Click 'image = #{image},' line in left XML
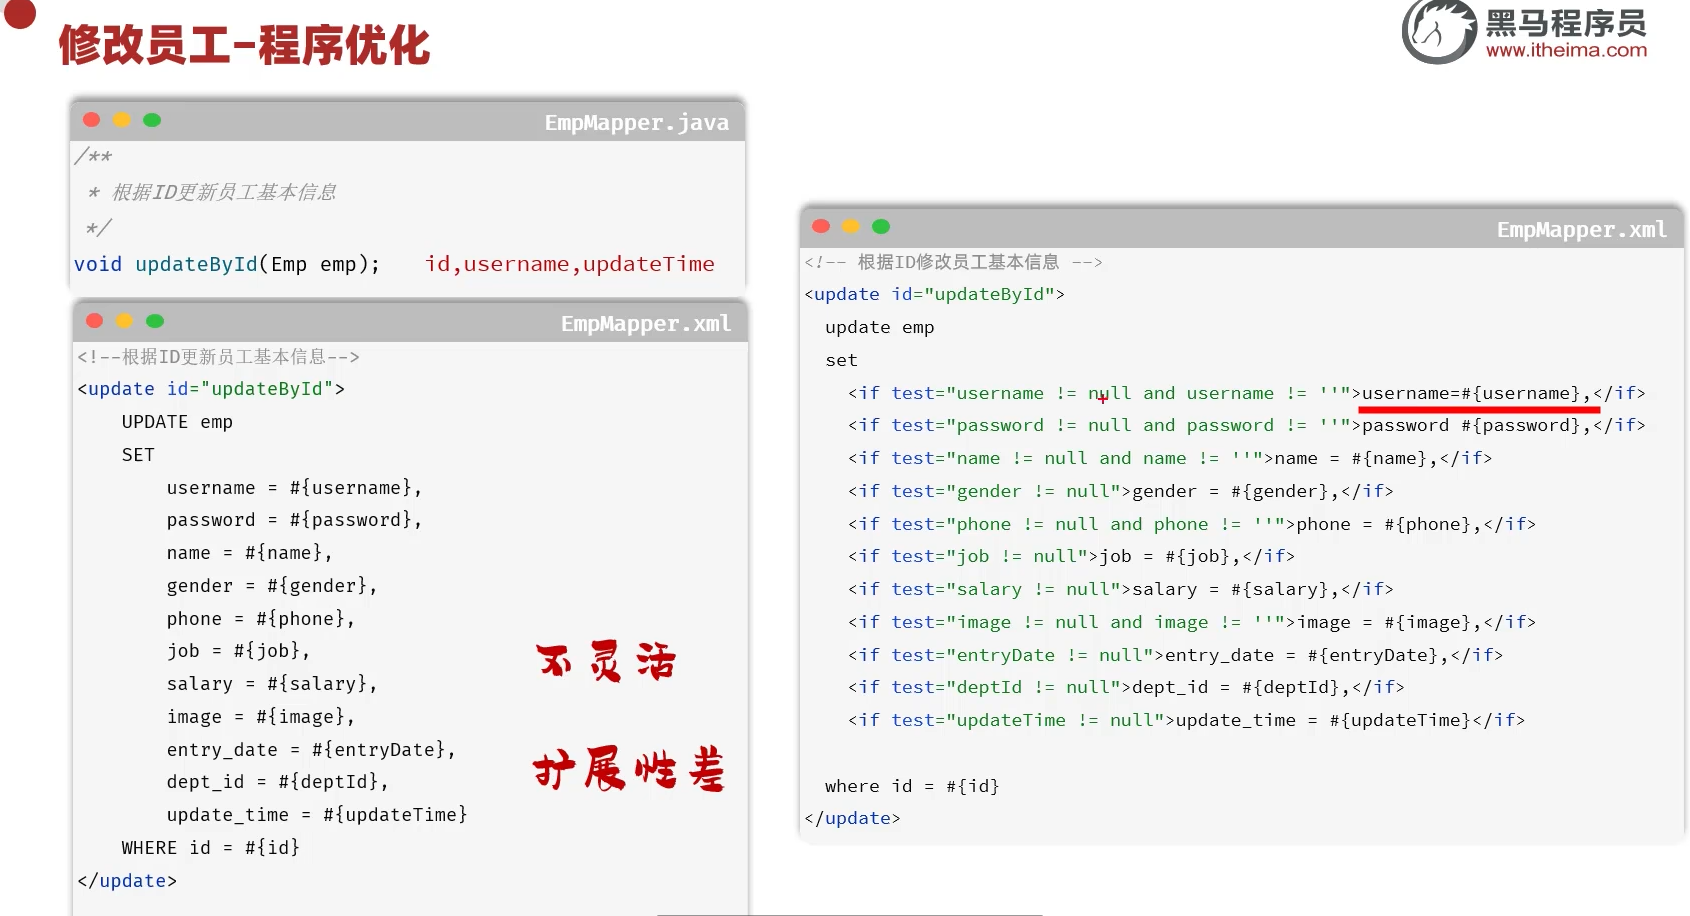The width and height of the screenshot is (1690, 916). pyautogui.click(x=260, y=717)
